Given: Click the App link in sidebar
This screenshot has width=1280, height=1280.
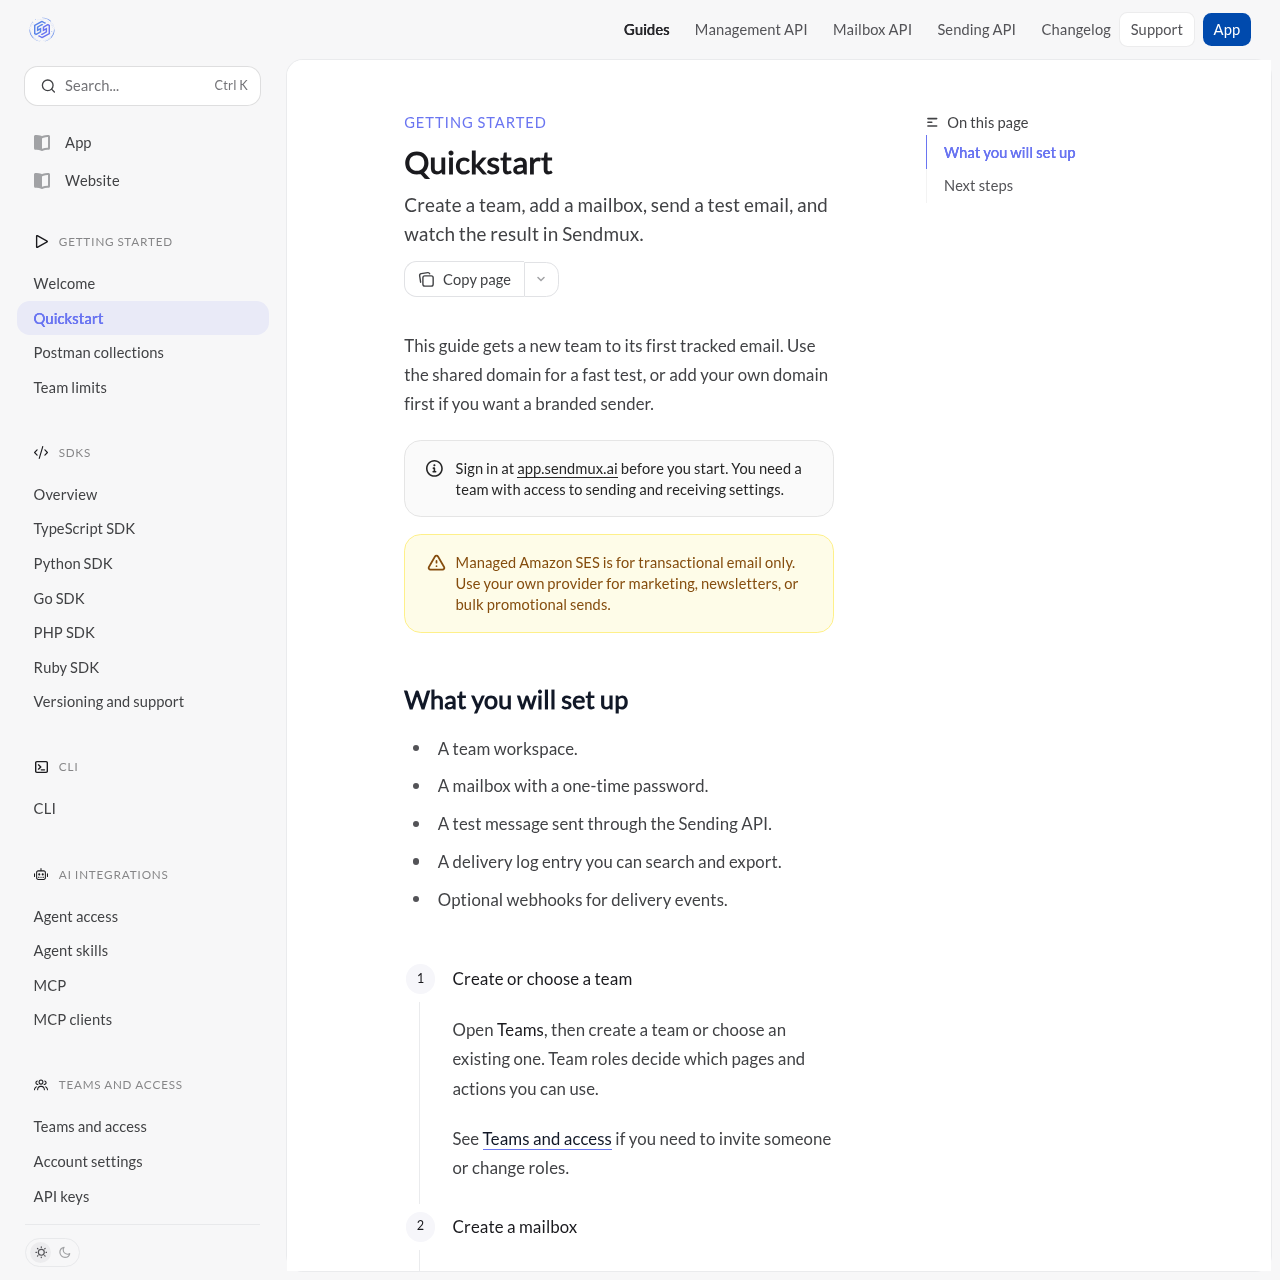Looking at the screenshot, I should click(x=78, y=143).
